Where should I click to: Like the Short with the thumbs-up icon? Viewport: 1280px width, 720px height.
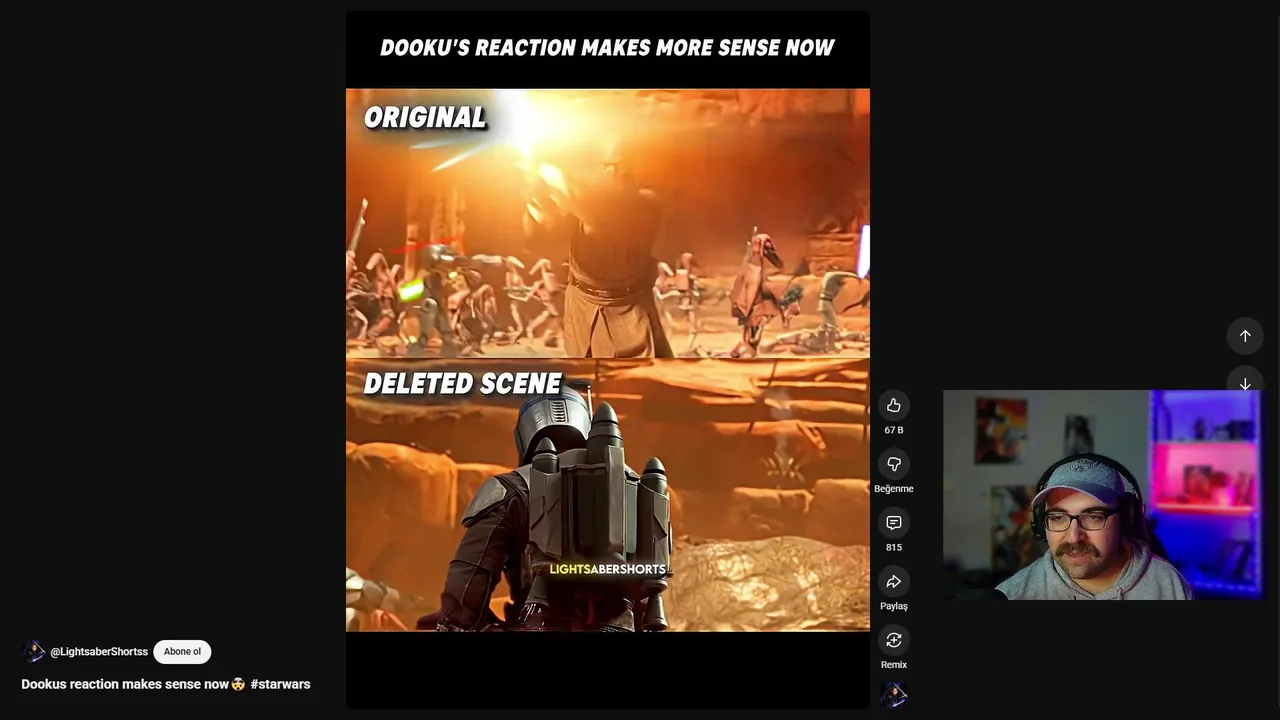tap(893, 405)
